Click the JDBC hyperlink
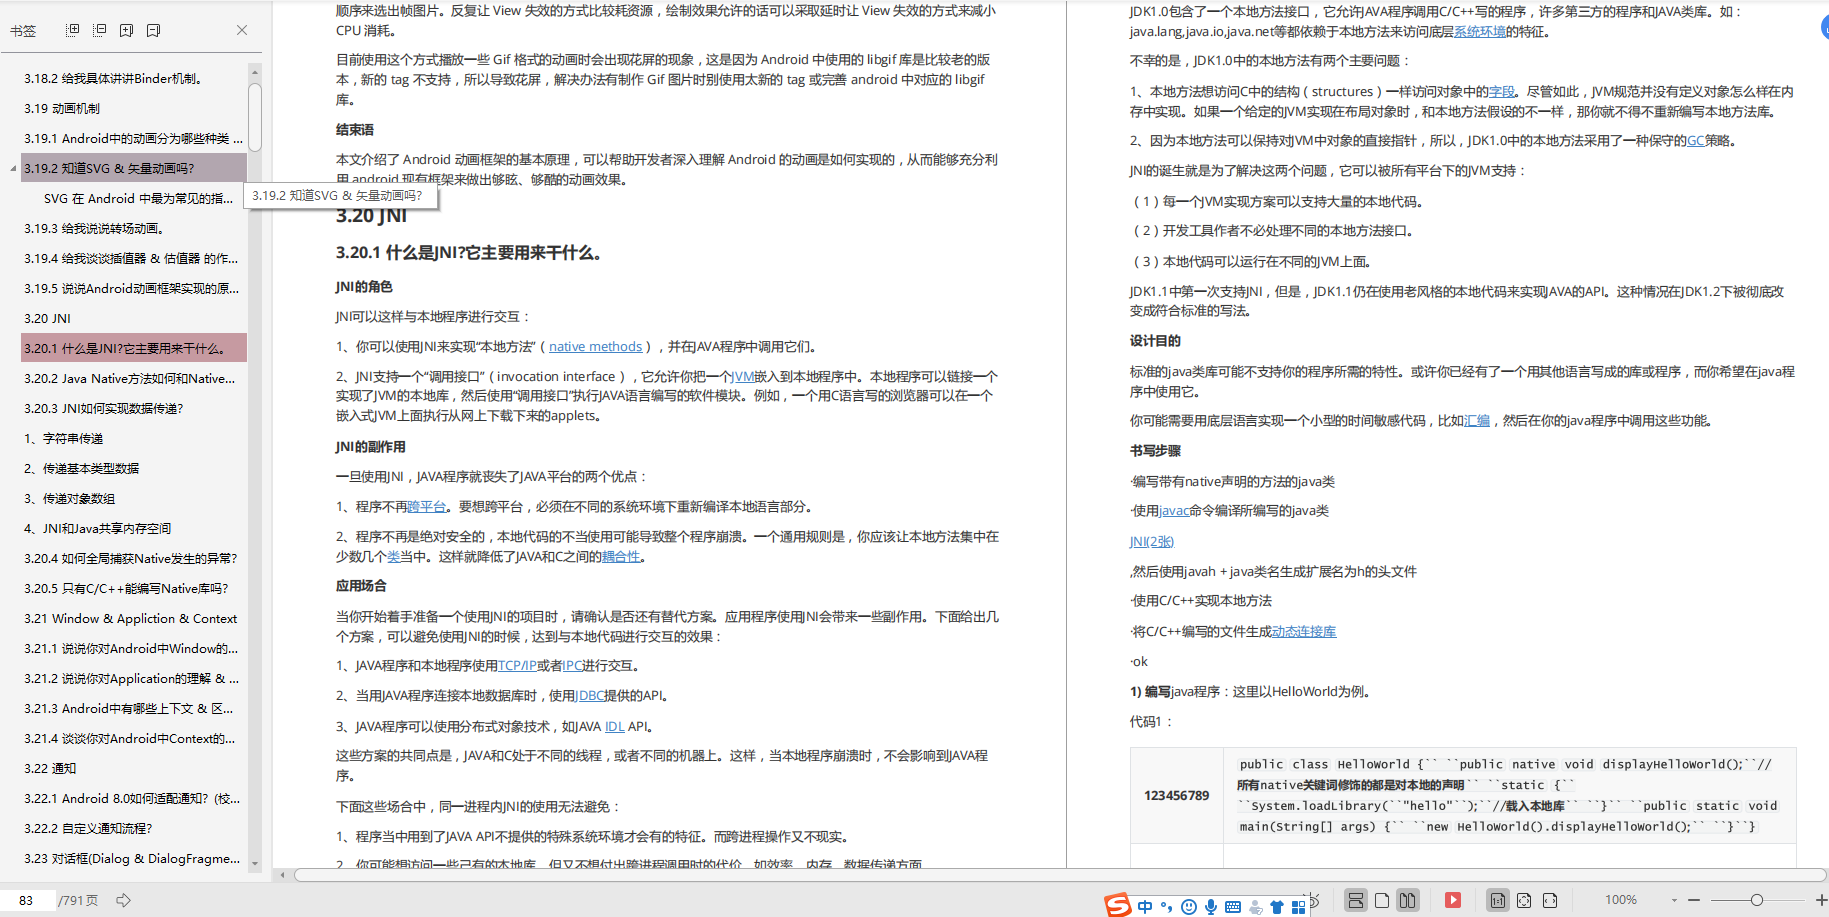This screenshot has height=917, width=1829. point(590,695)
